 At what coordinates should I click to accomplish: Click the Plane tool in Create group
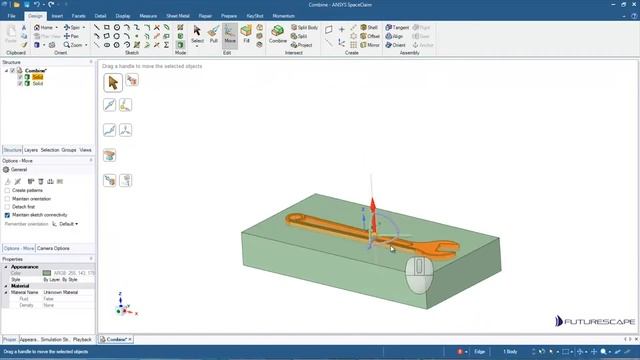[x=329, y=29]
